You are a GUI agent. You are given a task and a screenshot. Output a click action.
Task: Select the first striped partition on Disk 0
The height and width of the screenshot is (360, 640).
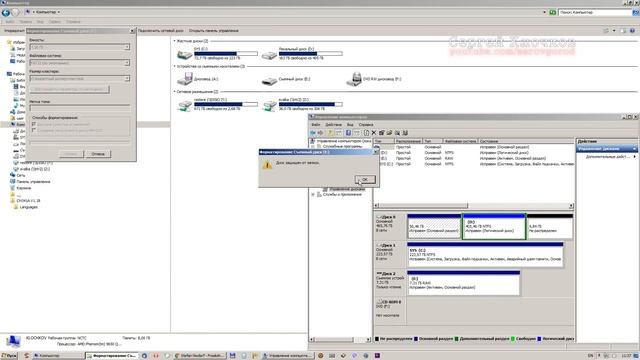point(434,226)
